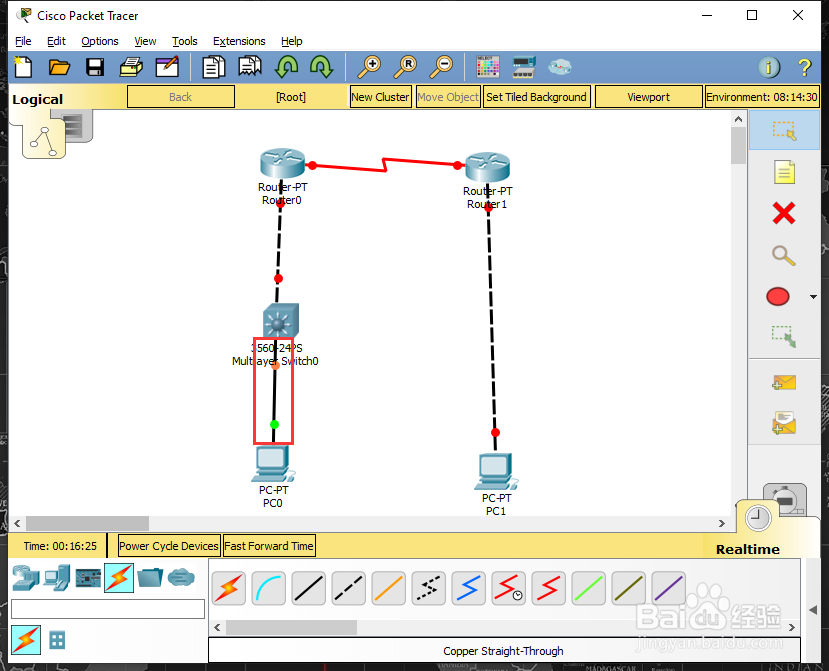The image size is (829, 671).
Task: Click Power Cycle Devices button
Action: pos(169,546)
